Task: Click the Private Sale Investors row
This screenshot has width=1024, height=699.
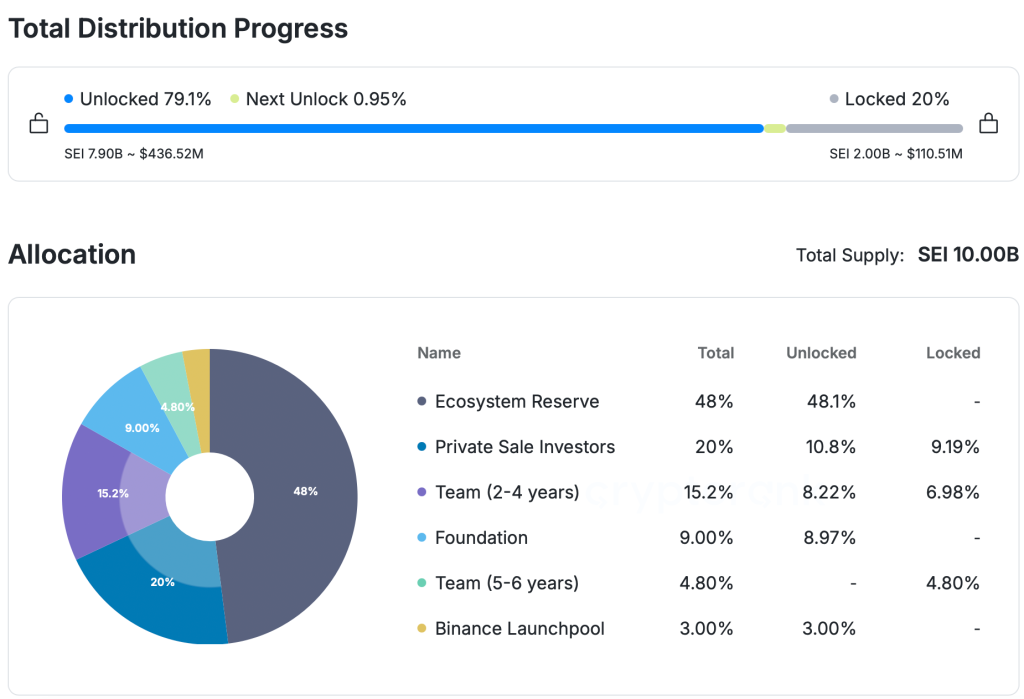Action: 525,447
